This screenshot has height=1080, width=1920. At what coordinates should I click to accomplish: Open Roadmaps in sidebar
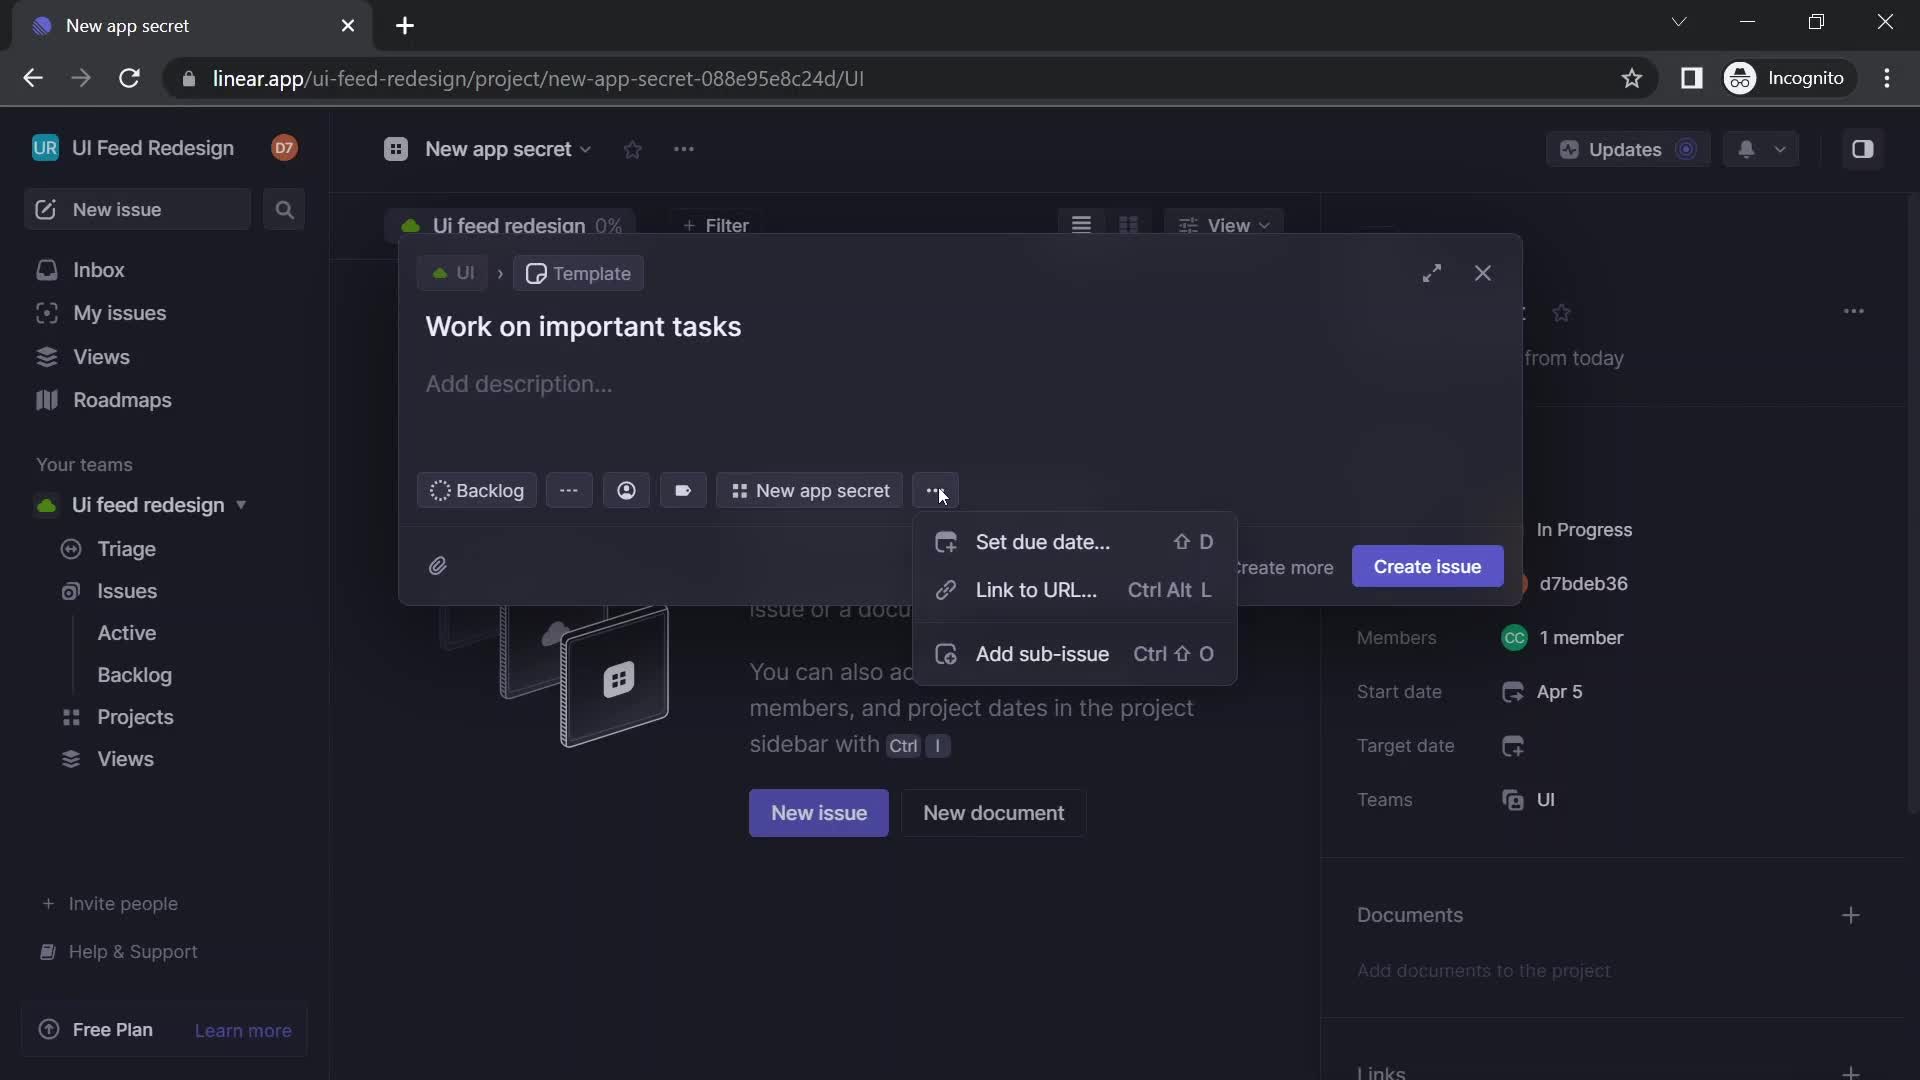coord(122,400)
